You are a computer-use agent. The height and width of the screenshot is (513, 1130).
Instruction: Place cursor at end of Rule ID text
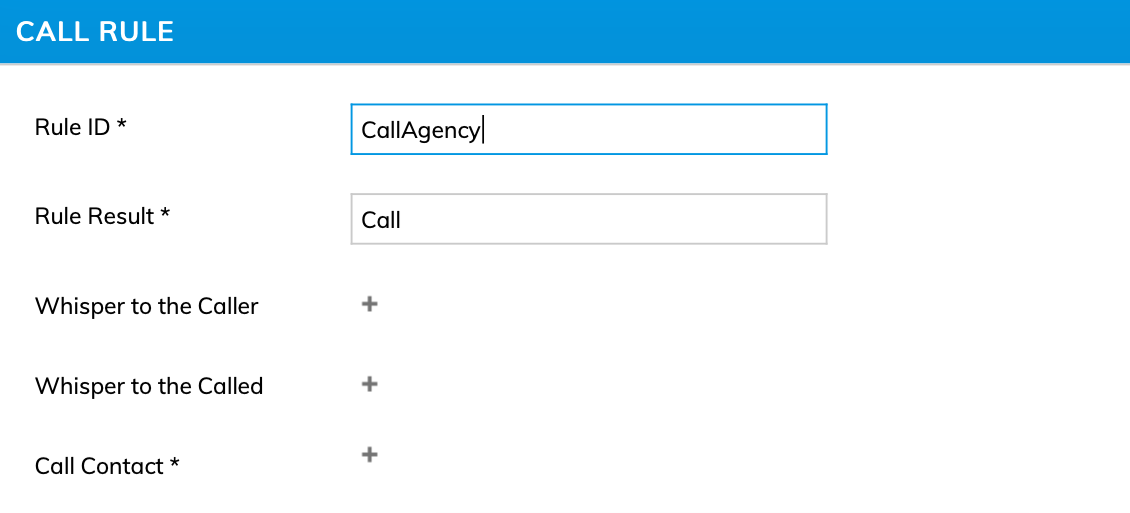tap(482, 130)
